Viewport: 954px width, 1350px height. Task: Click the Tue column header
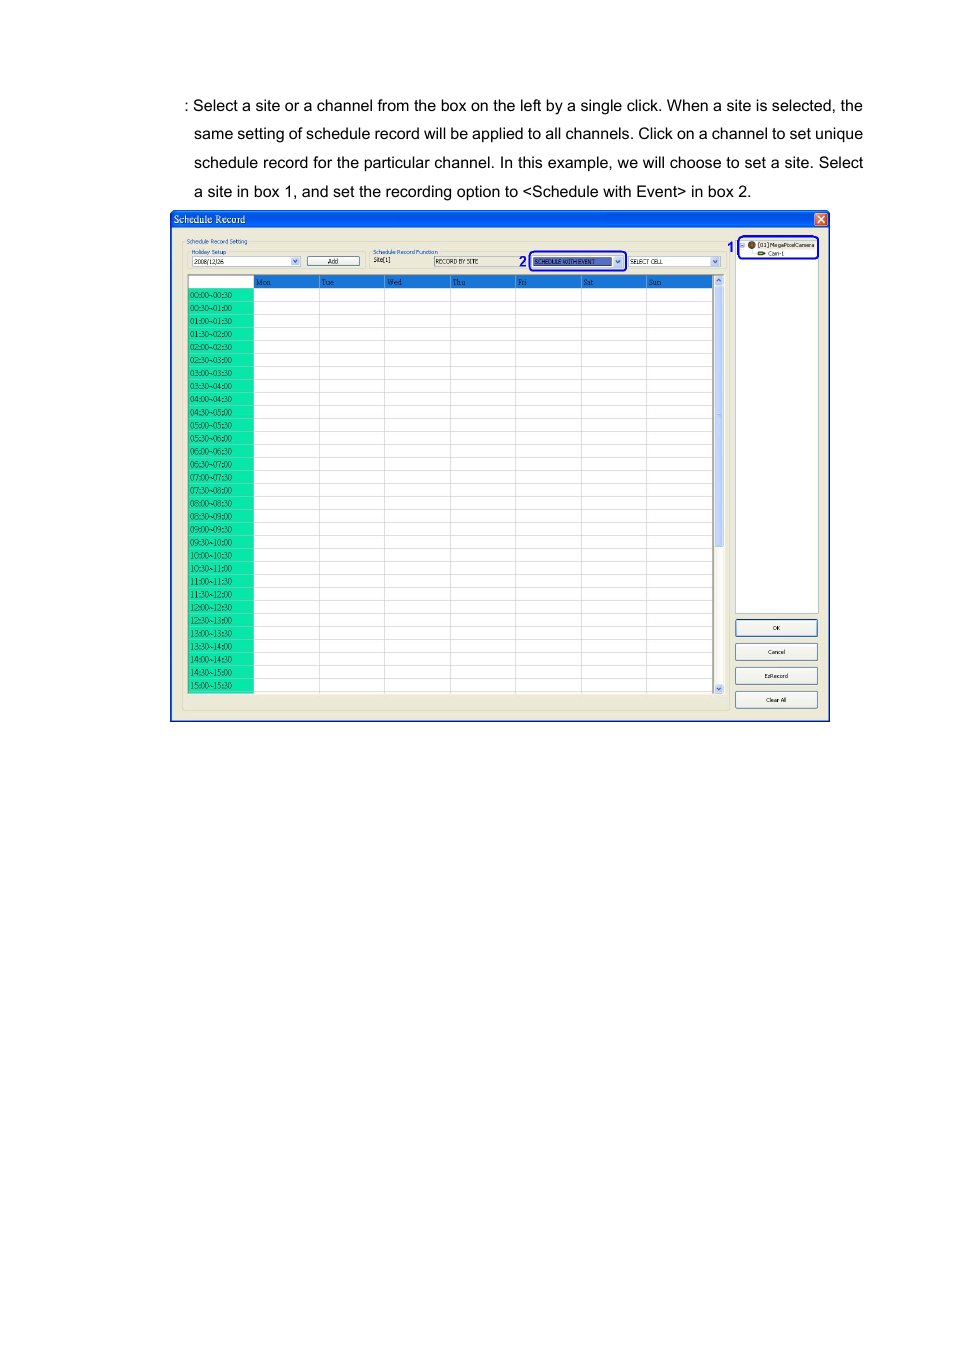[352, 282]
